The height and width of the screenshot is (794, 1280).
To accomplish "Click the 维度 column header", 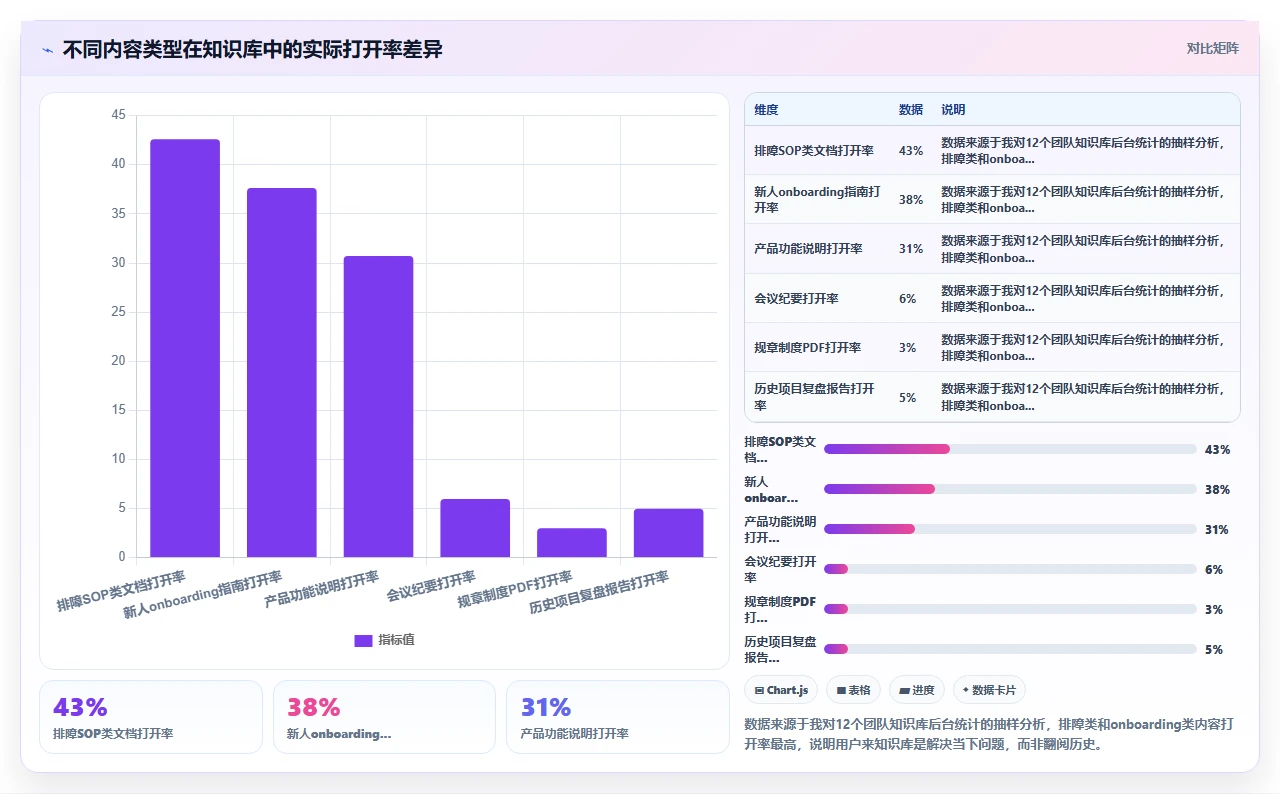I will coord(766,110).
